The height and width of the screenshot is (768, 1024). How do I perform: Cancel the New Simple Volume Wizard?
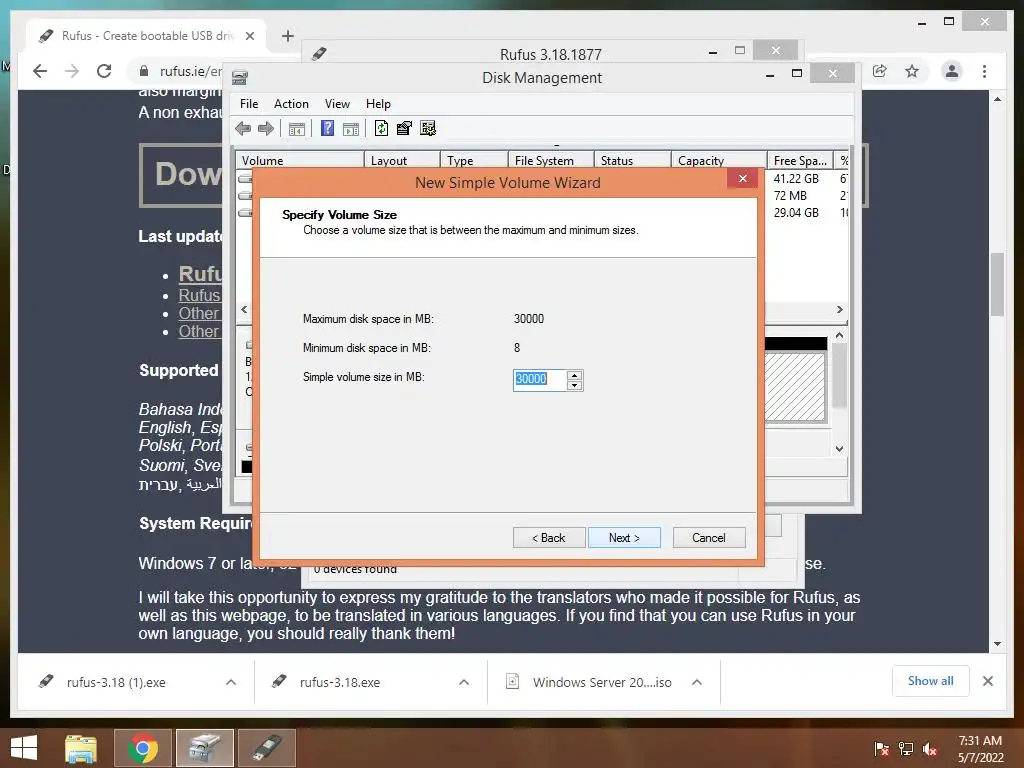pyautogui.click(x=709, y=537)
